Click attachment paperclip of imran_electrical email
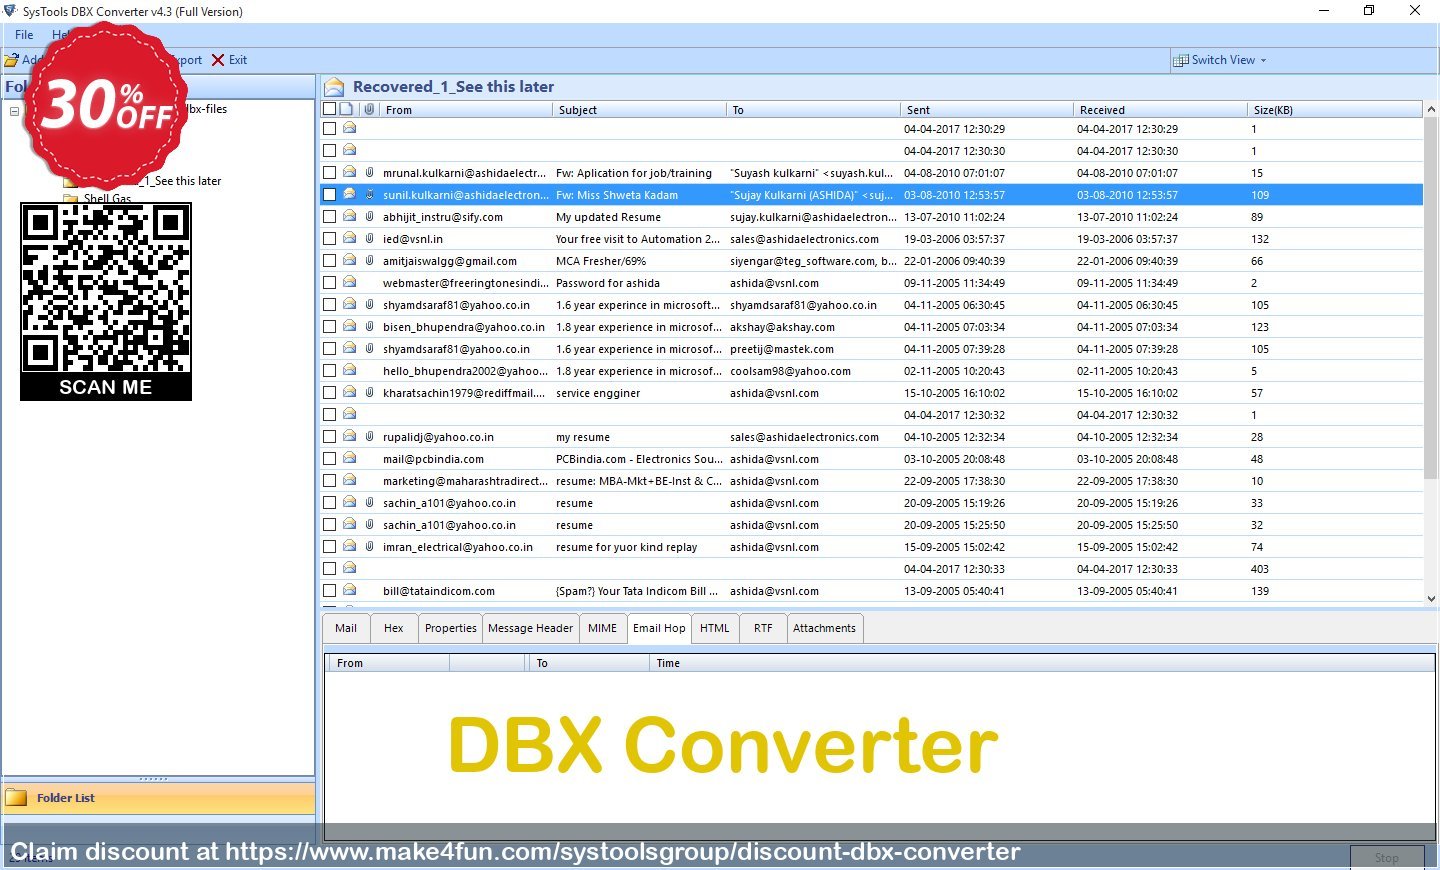The image size is (1440, 870). (369, 547)
